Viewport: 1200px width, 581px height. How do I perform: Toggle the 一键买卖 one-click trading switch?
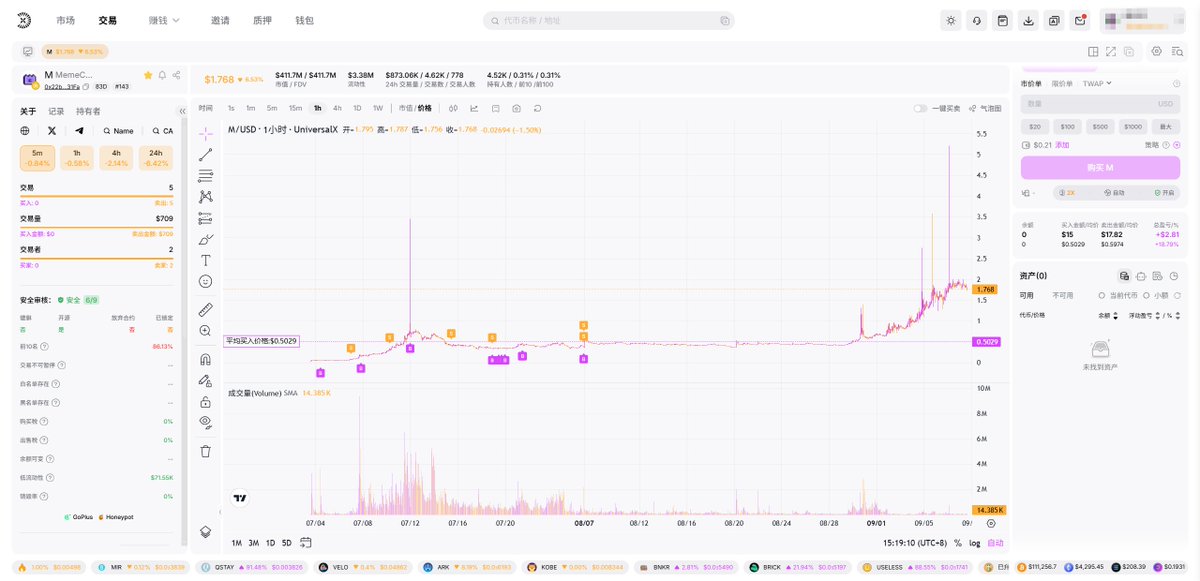(920, 108)
